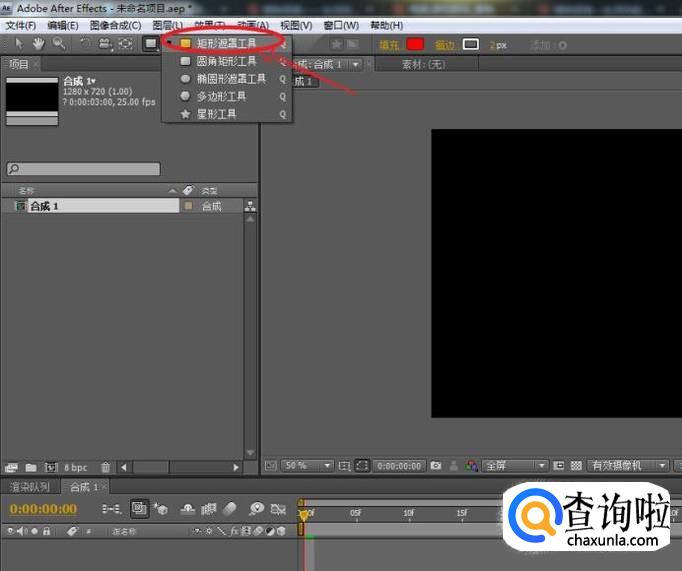The width and height of the screenshot is (682, 571).
Task: Show the RGB channel options icon
Action: (471, 466)
